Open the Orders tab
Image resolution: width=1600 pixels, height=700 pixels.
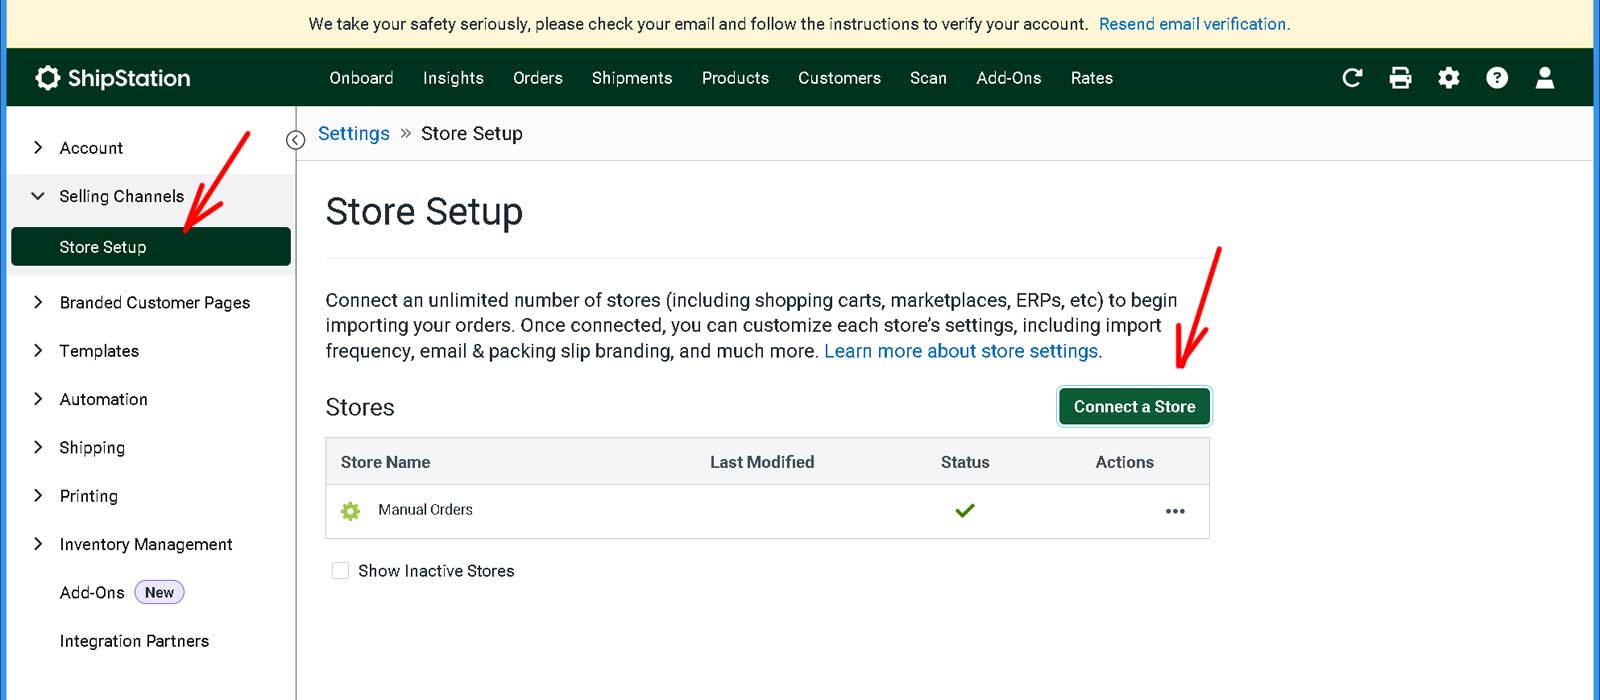pyautogui.click(x=538, y=78)
